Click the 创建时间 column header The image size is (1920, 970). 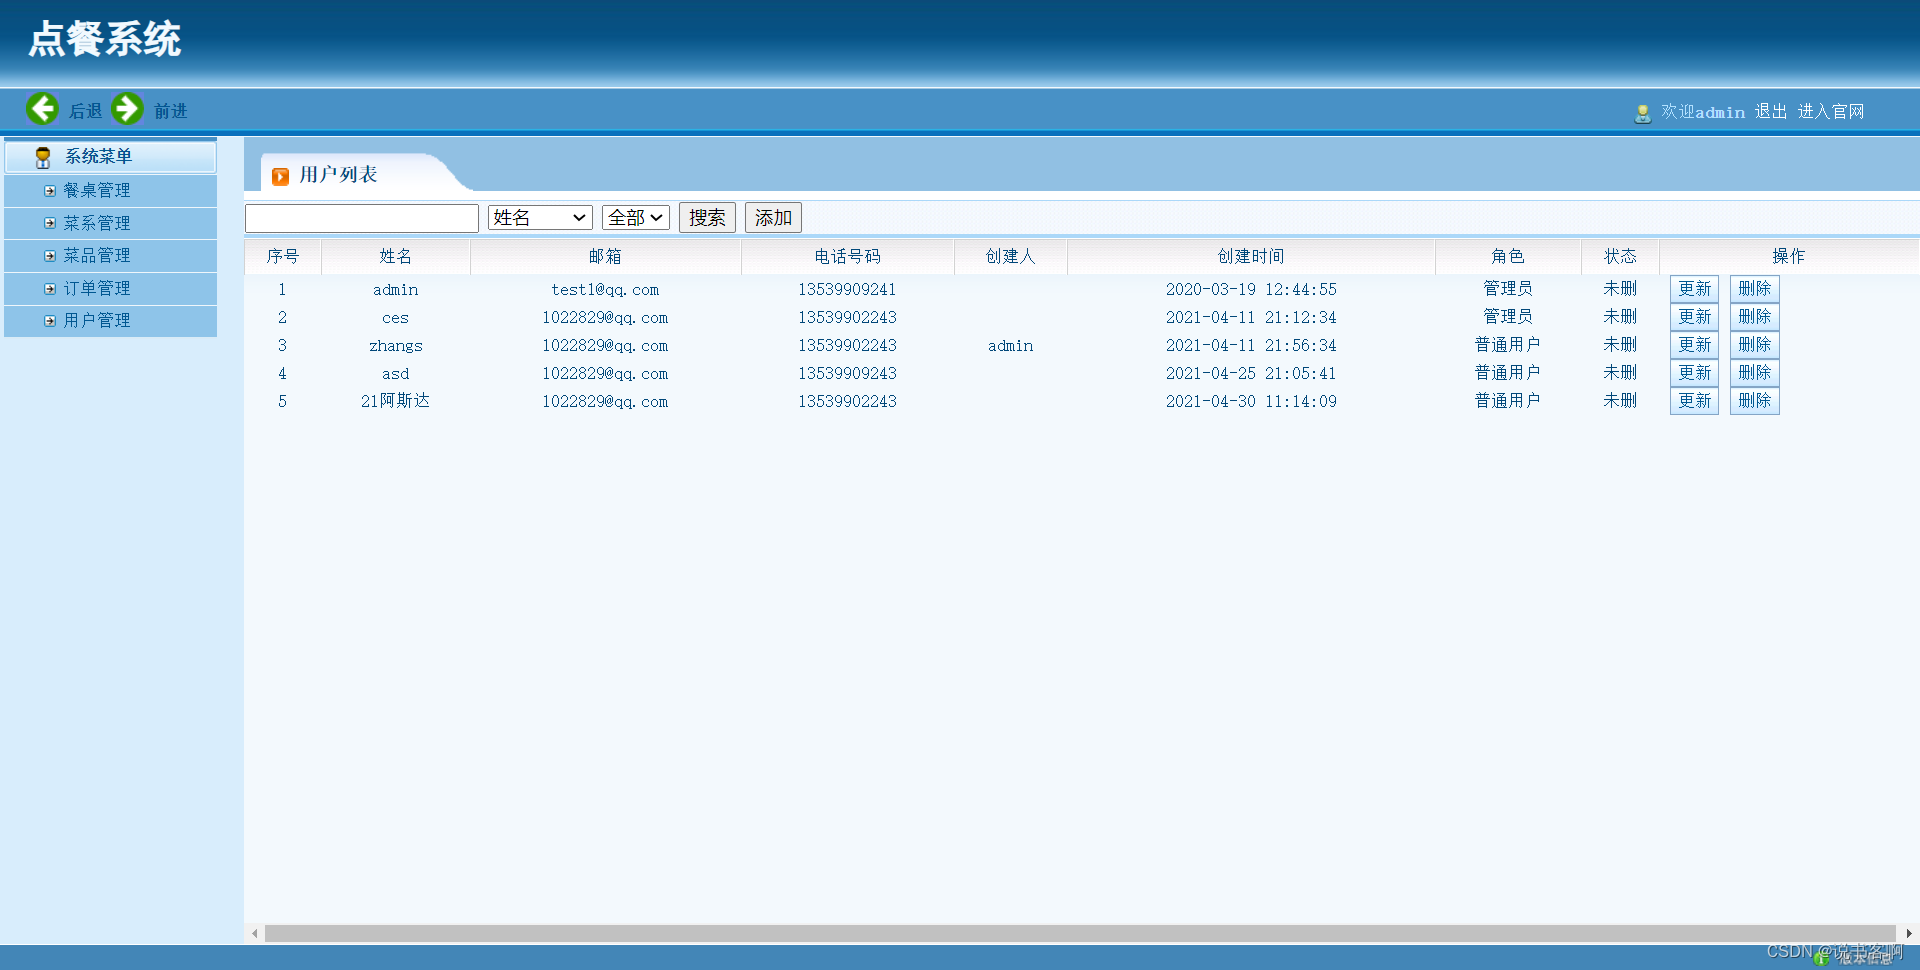1251,257
